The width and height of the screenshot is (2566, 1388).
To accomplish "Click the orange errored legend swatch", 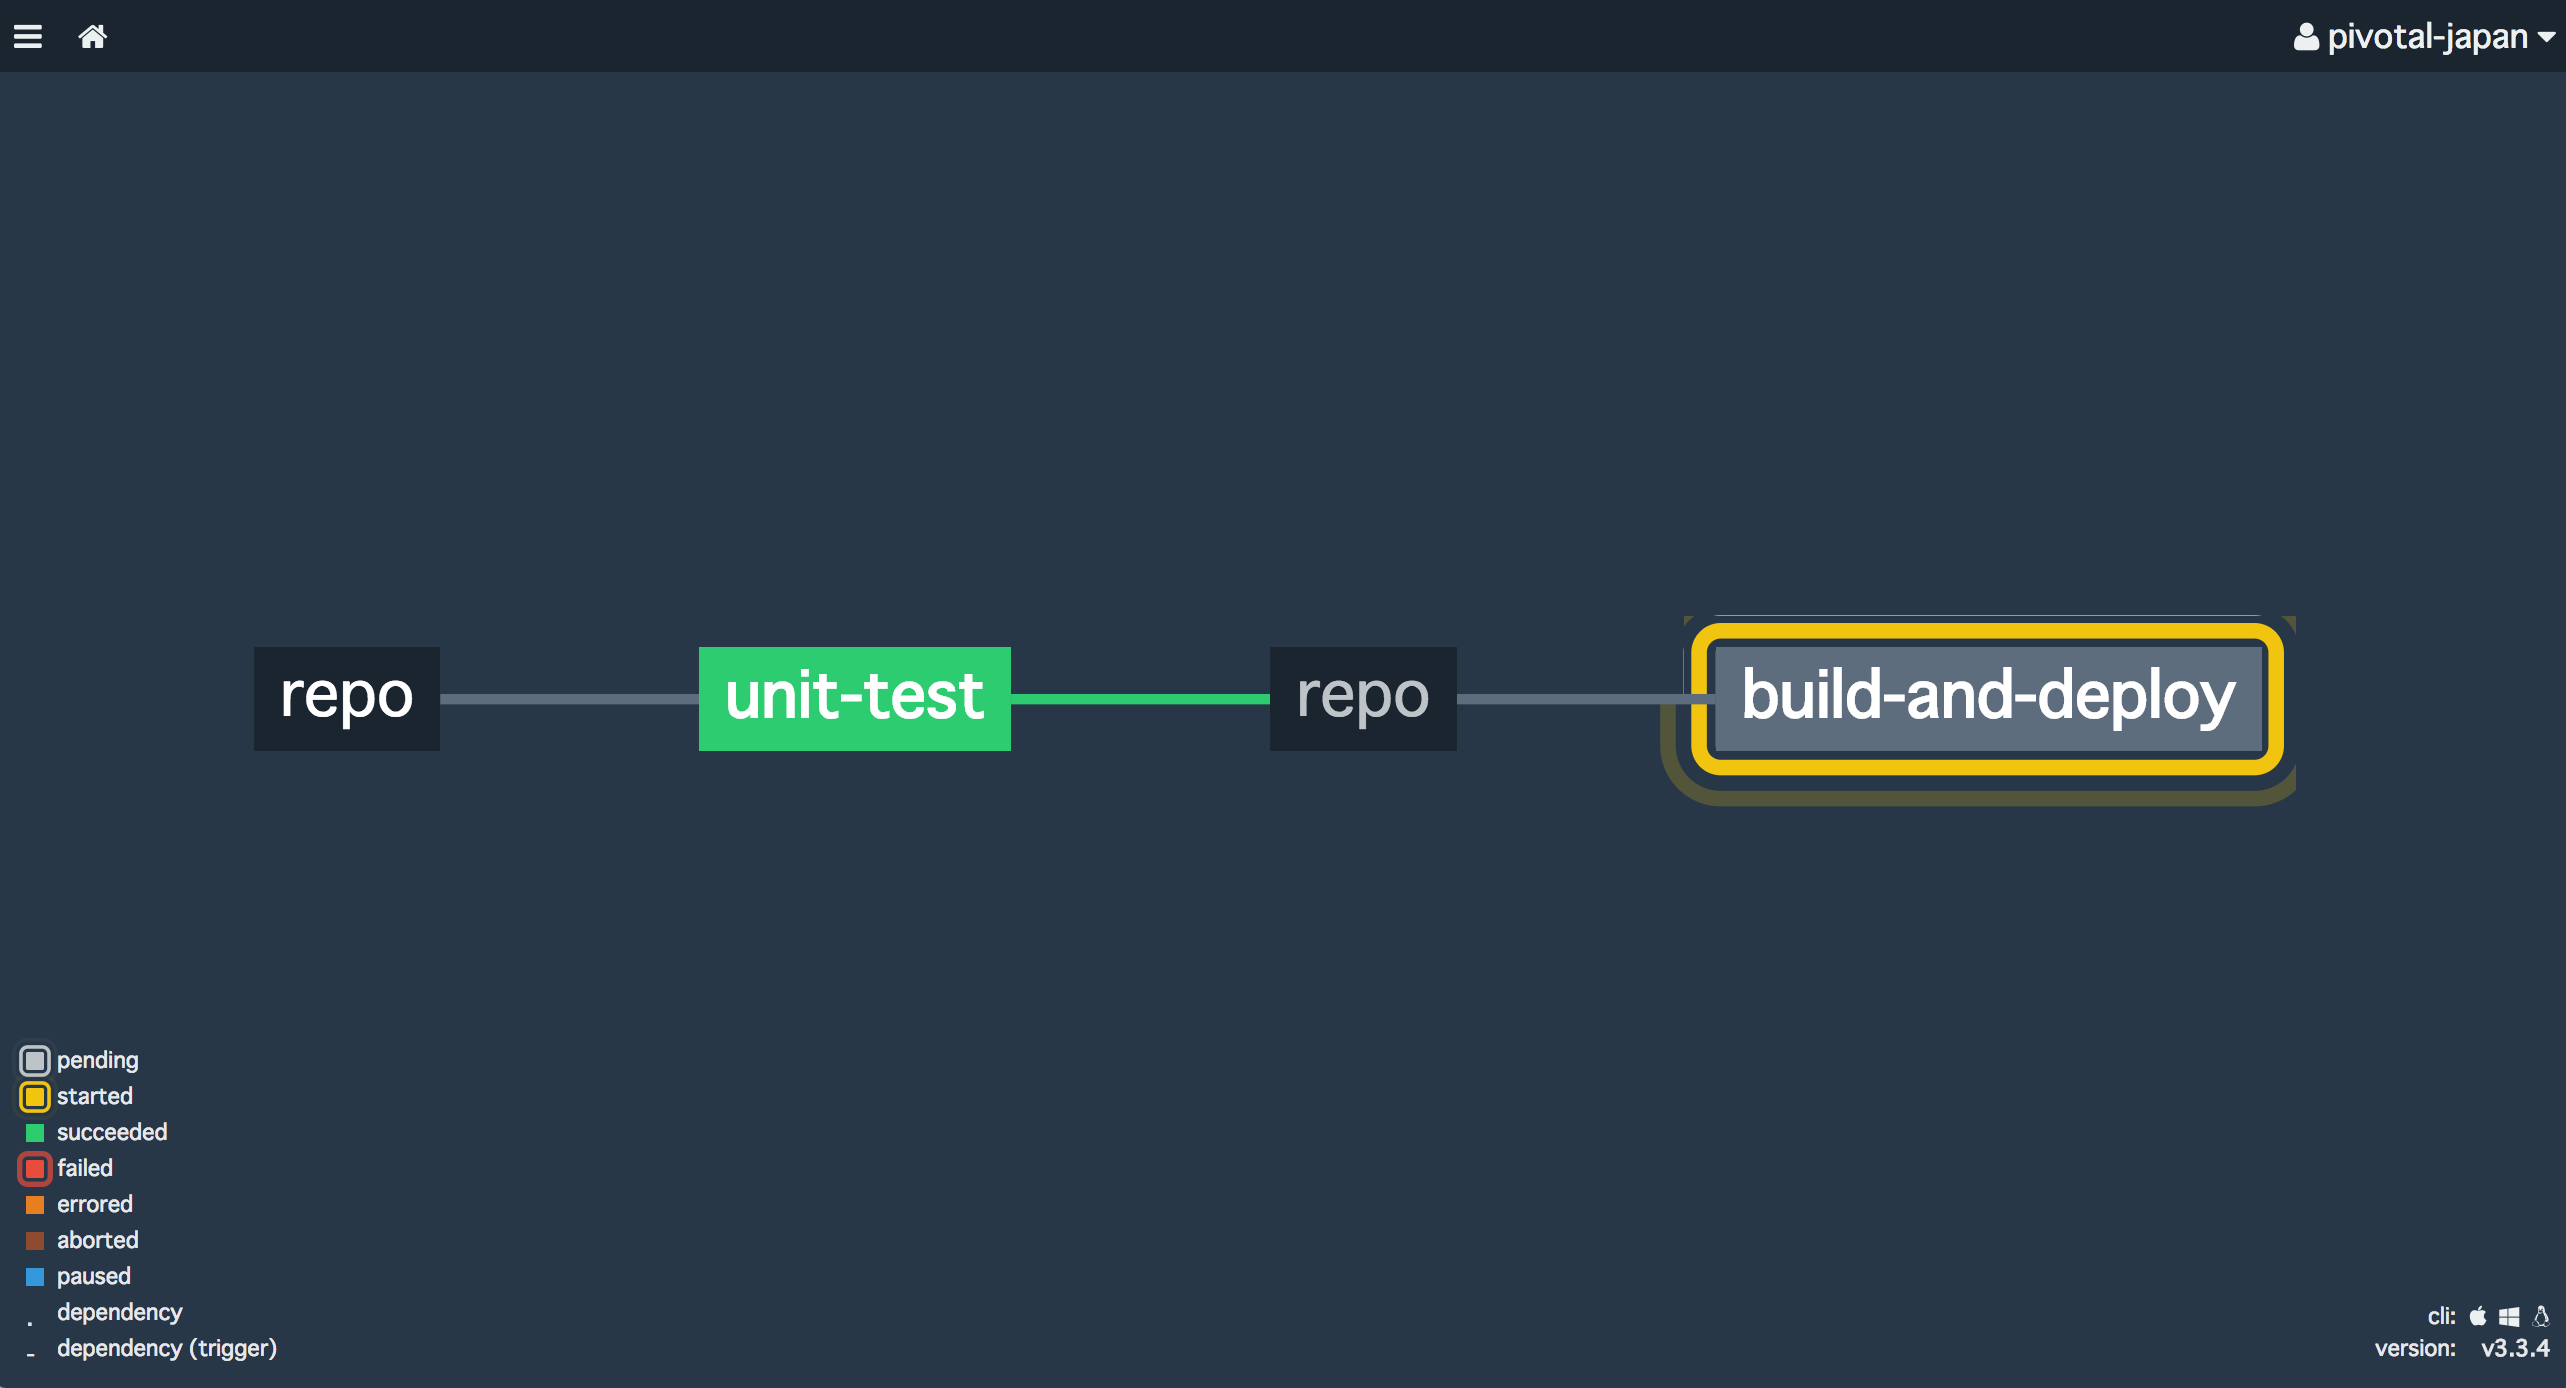I will click(x=35, y=1204).
